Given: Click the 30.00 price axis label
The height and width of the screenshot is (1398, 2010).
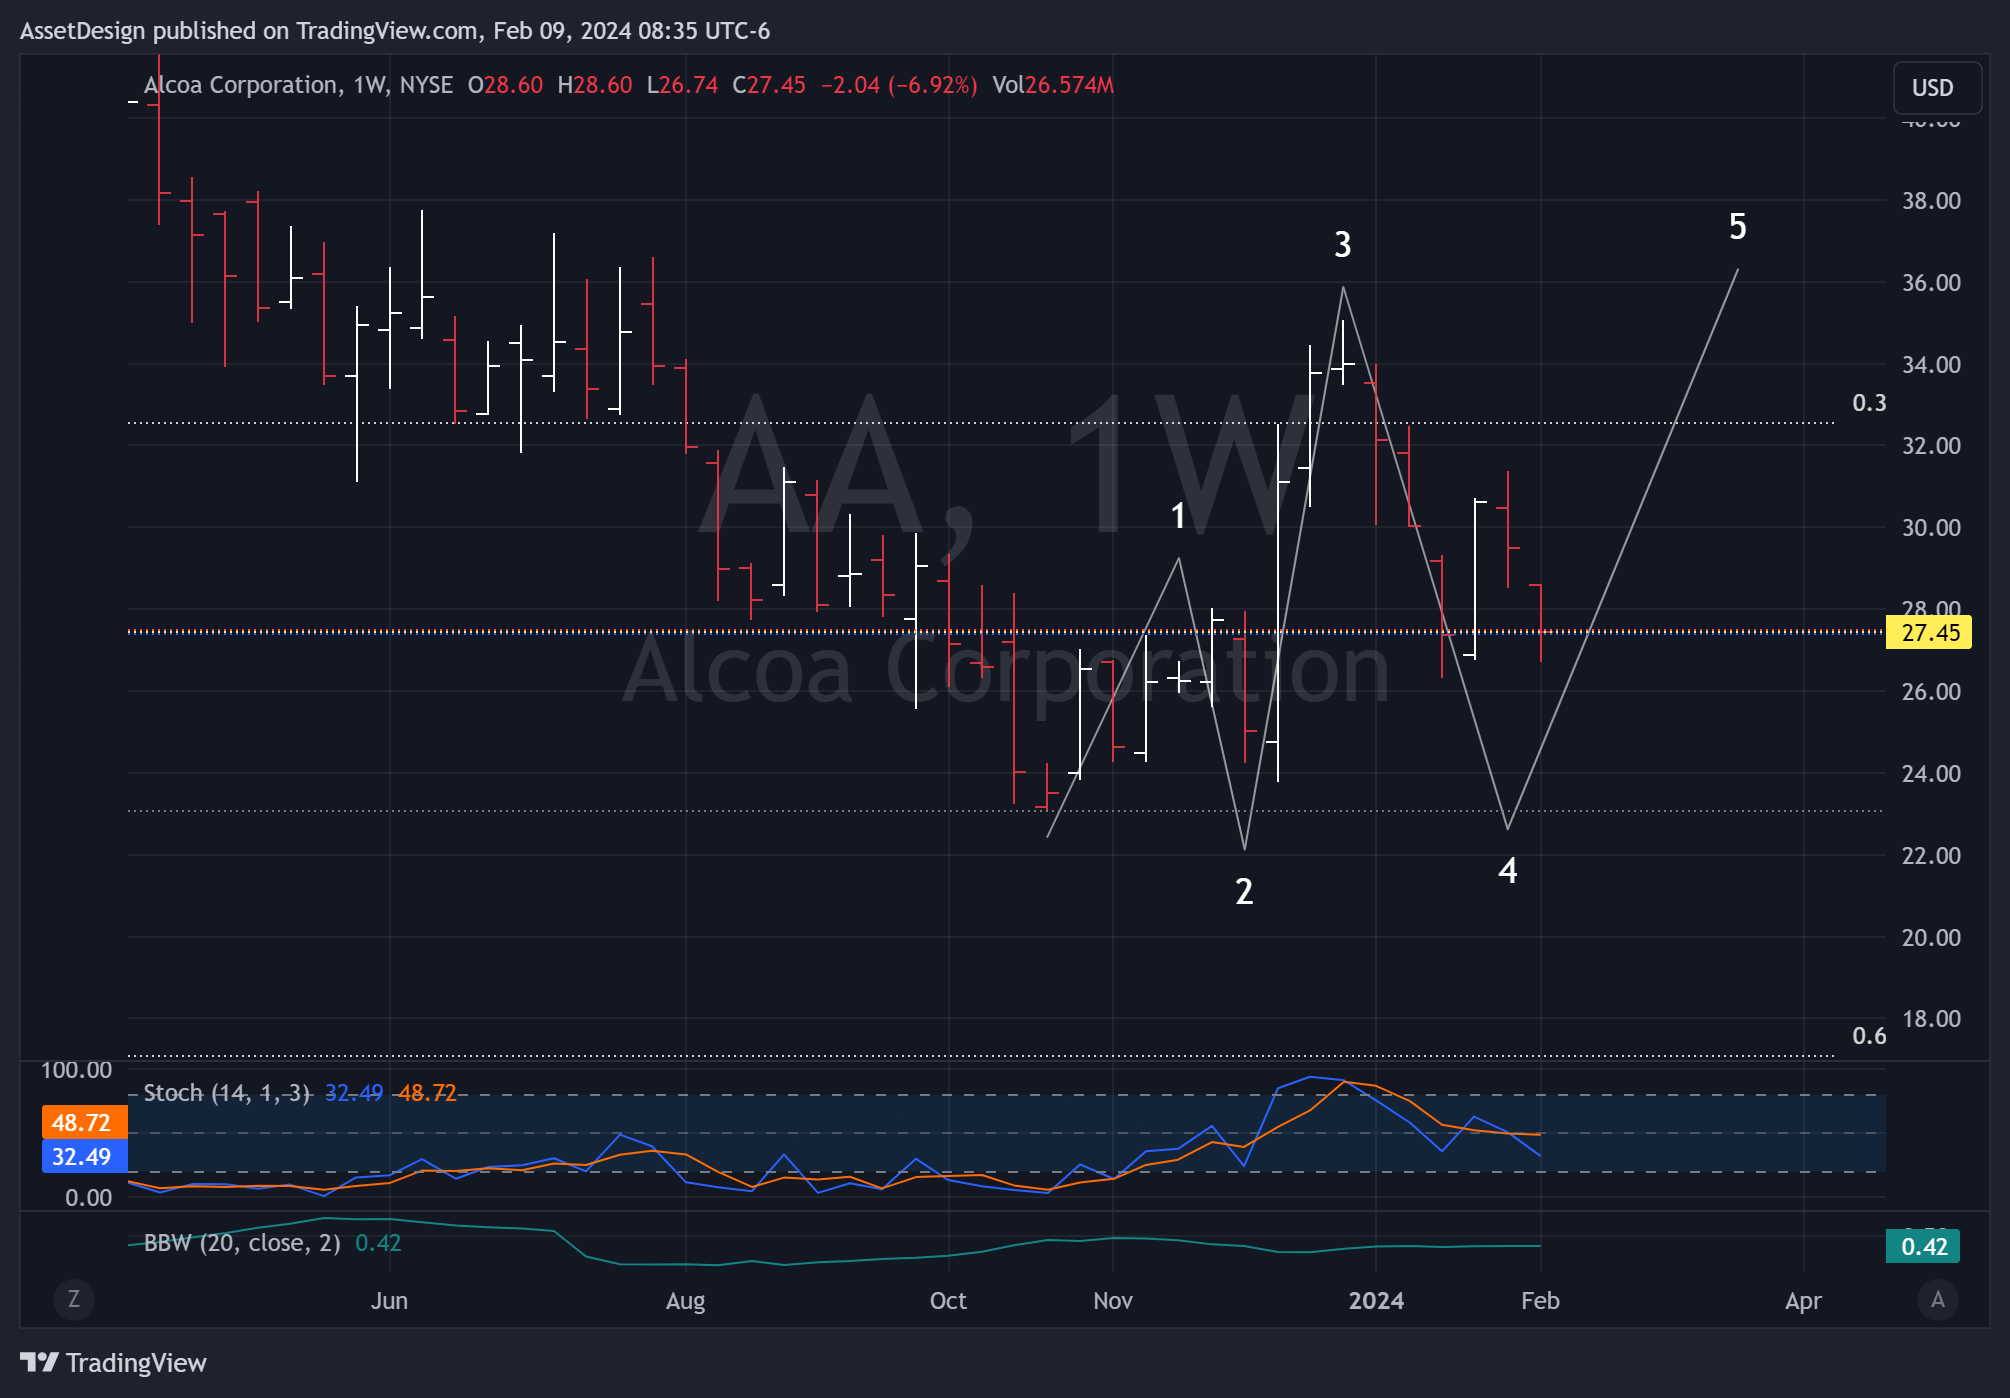Looking at the screenshot, I should (1931, 528).
